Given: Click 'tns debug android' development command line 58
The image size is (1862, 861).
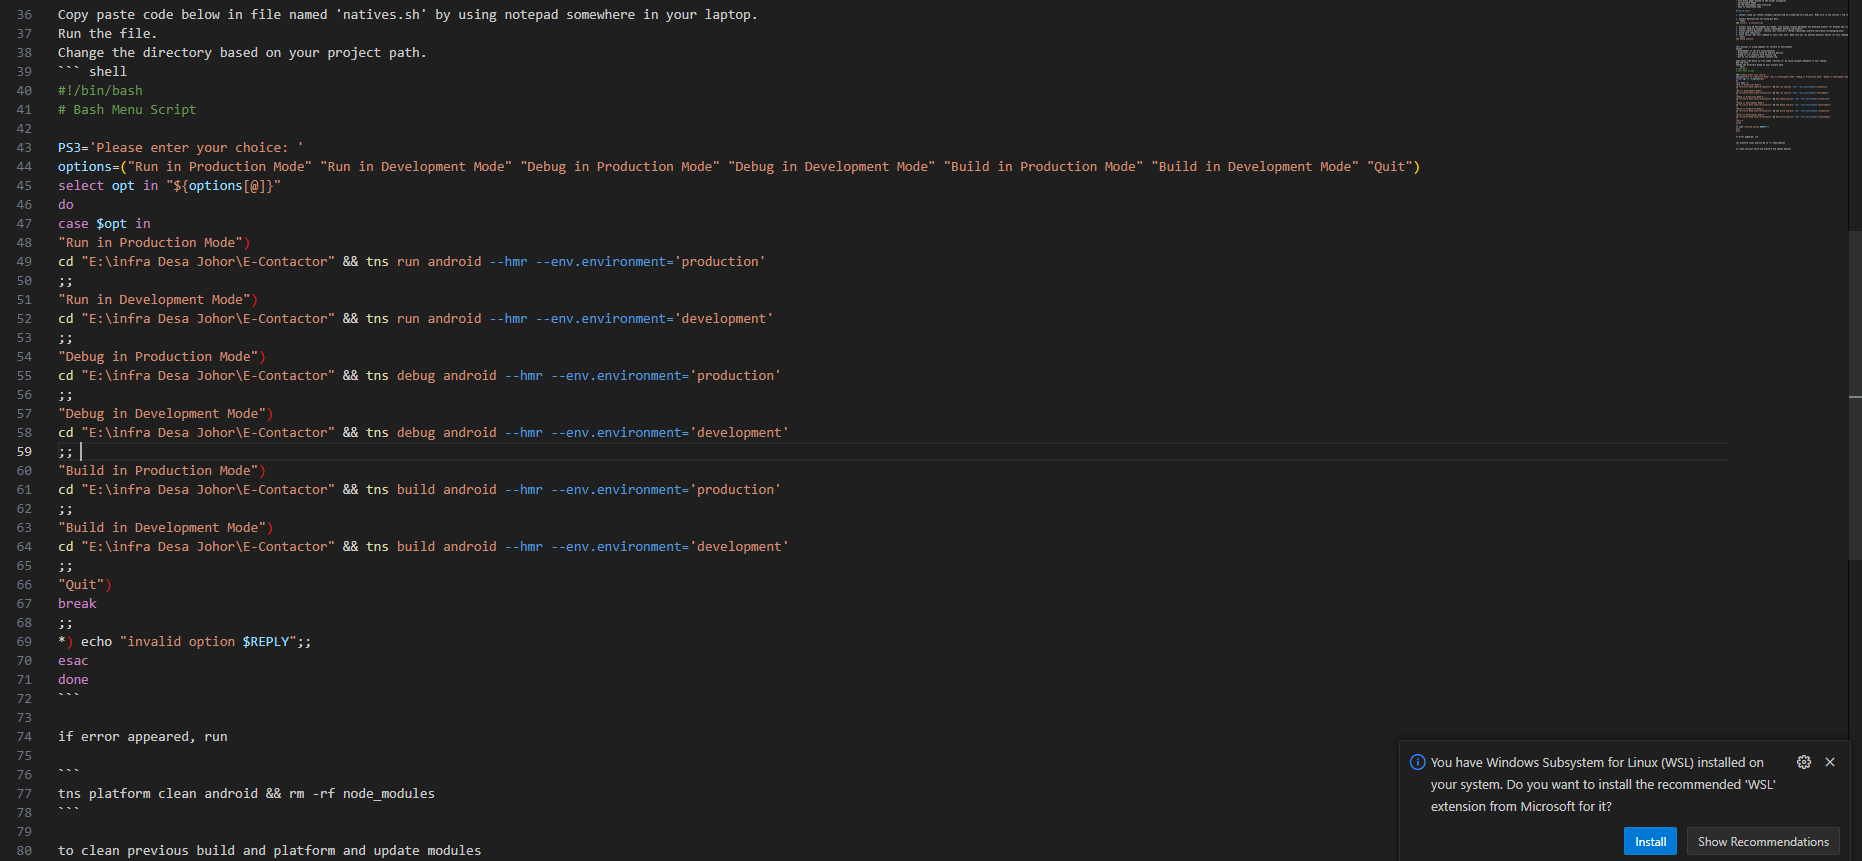Looking at the screenshot, I should click(424, 433).
